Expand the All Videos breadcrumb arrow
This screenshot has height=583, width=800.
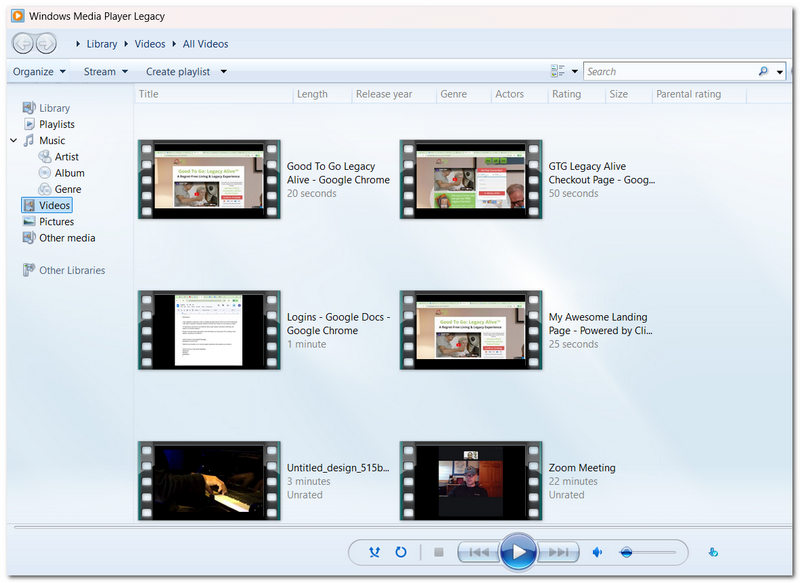(x=174, y=44)
